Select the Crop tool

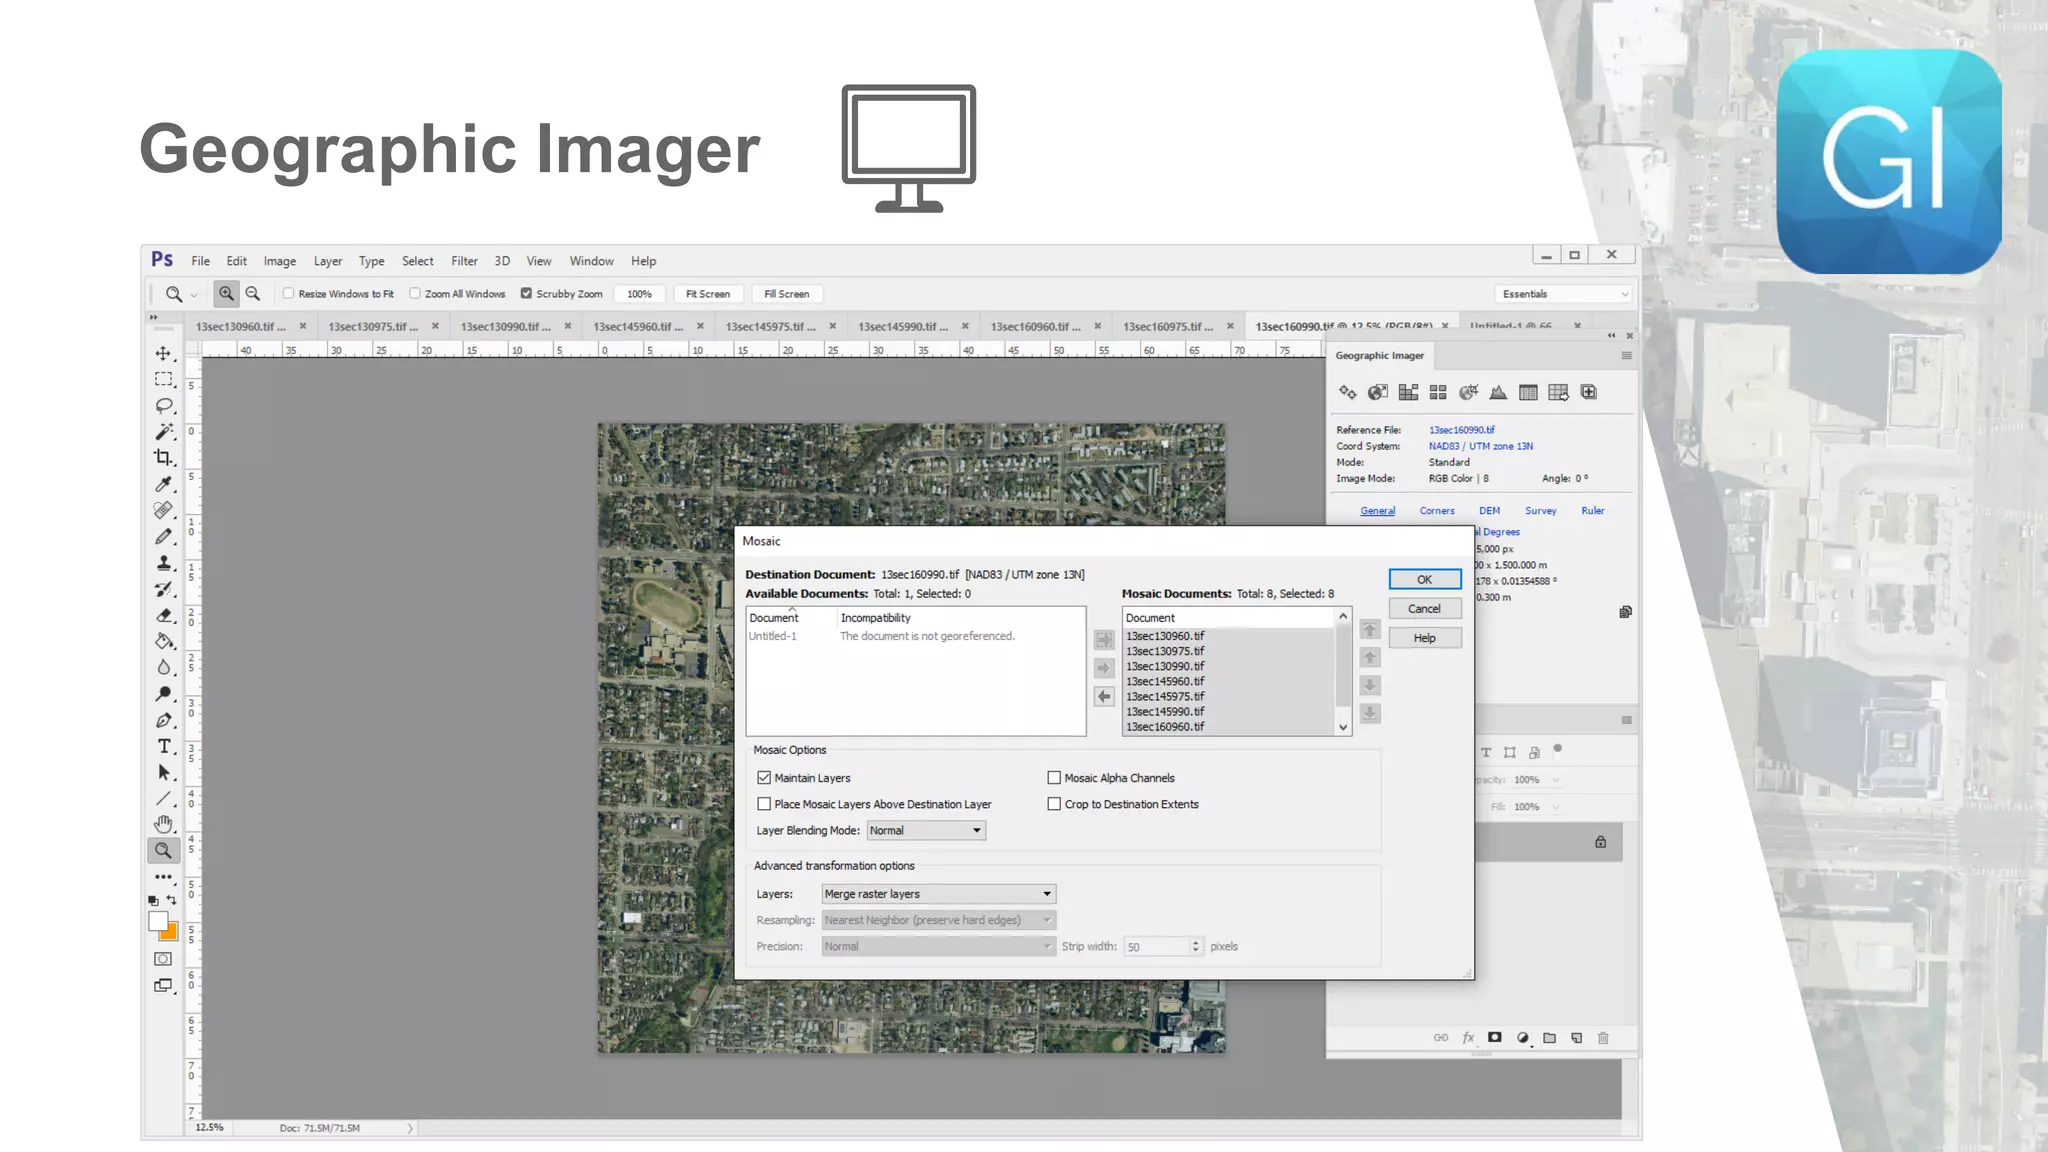pos(163,457)
